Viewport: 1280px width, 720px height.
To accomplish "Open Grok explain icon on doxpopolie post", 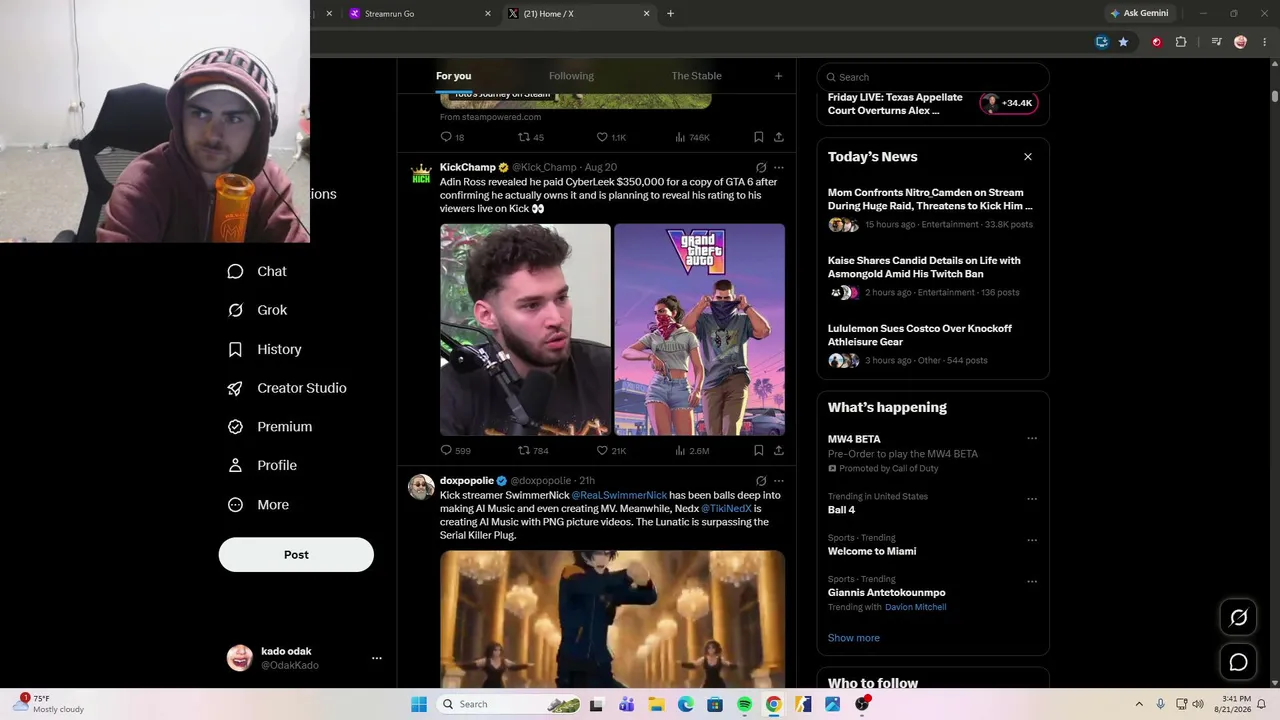I will click(x=761, y=481).
